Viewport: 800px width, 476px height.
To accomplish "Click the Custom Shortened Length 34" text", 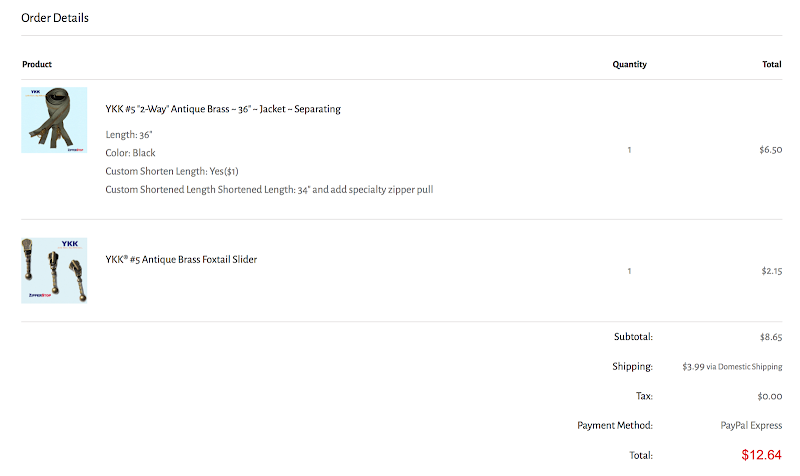I will pyautogui.click(x=268, y=190).
